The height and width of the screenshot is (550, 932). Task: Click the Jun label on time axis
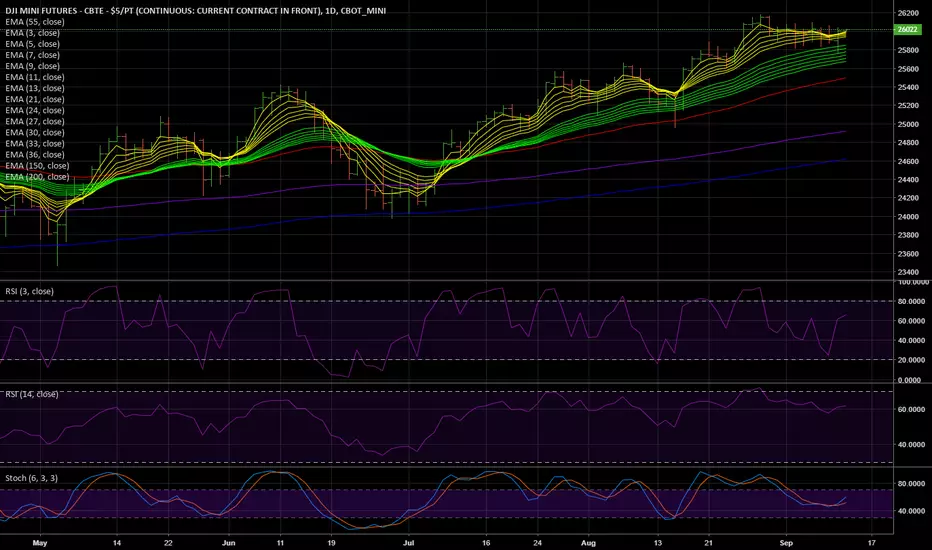228,543
